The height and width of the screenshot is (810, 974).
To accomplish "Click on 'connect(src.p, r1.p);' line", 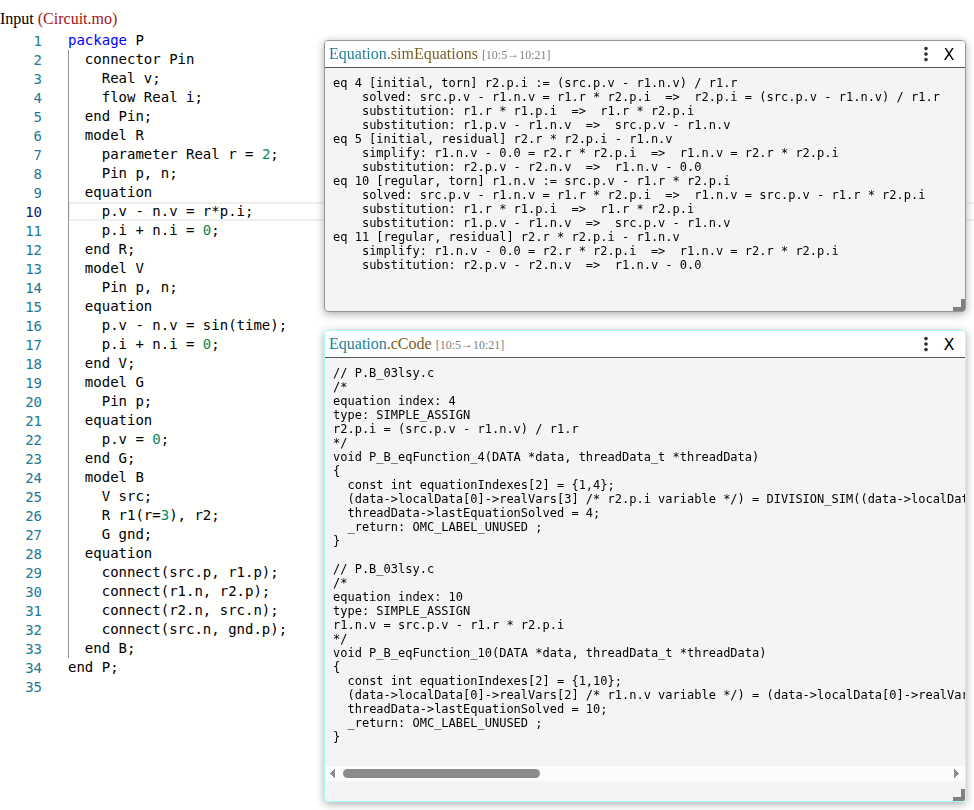I will [x=189, y=572].
